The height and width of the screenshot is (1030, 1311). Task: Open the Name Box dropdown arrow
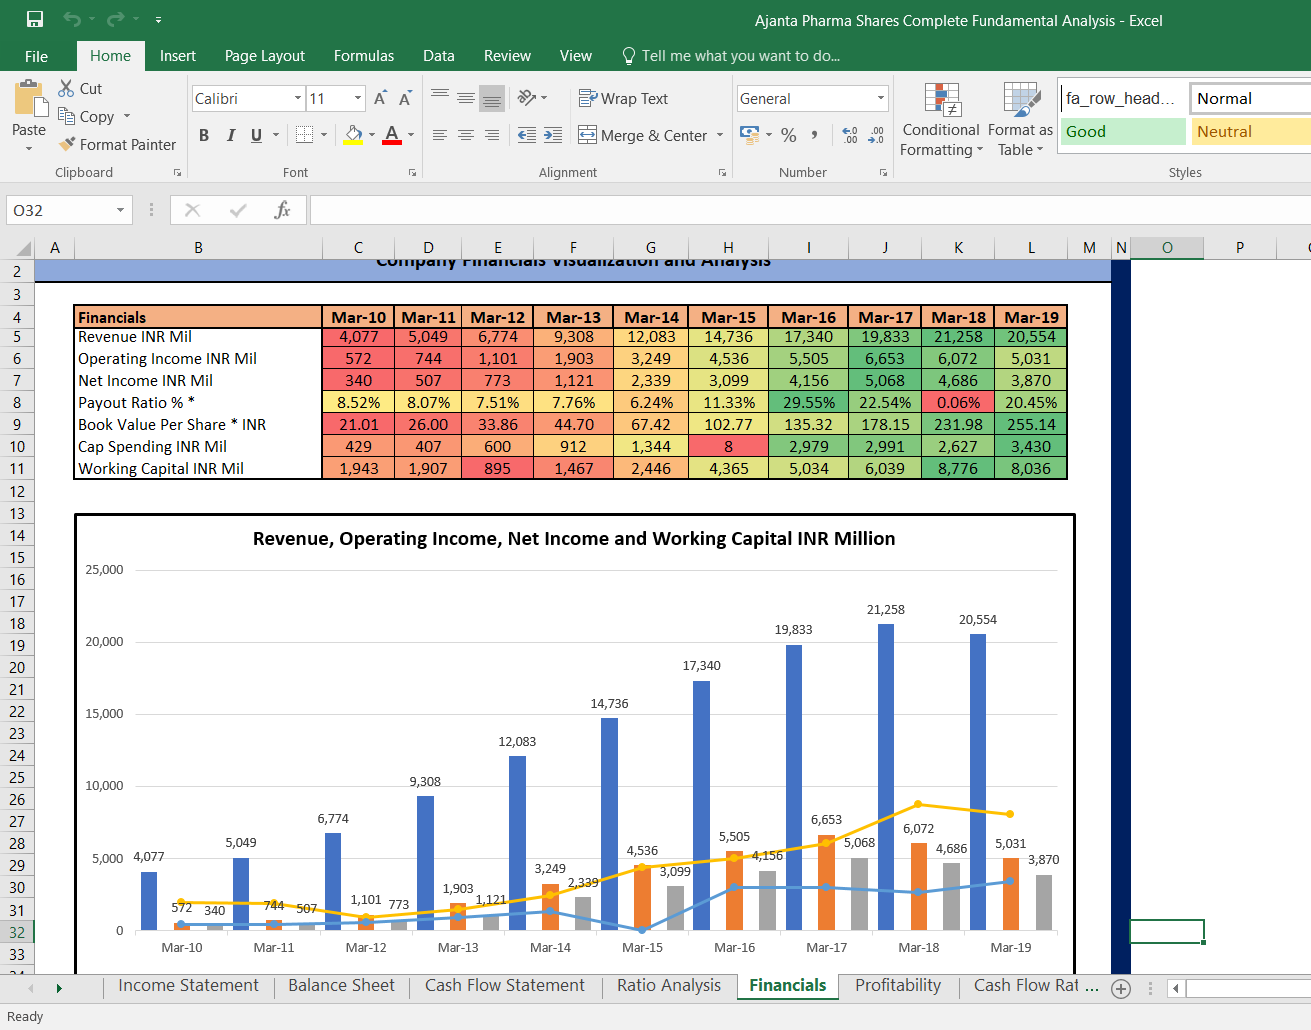(x=121, y=210)
